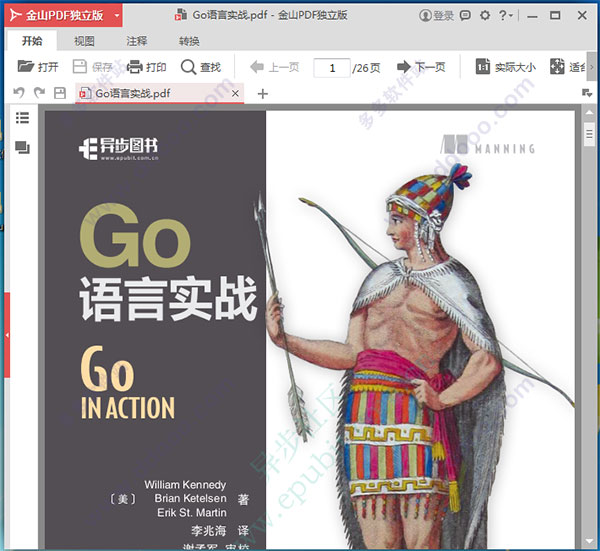Viewport: 600px width, 551px height.
Task: Click the page number input field
Action: (332, 68)
